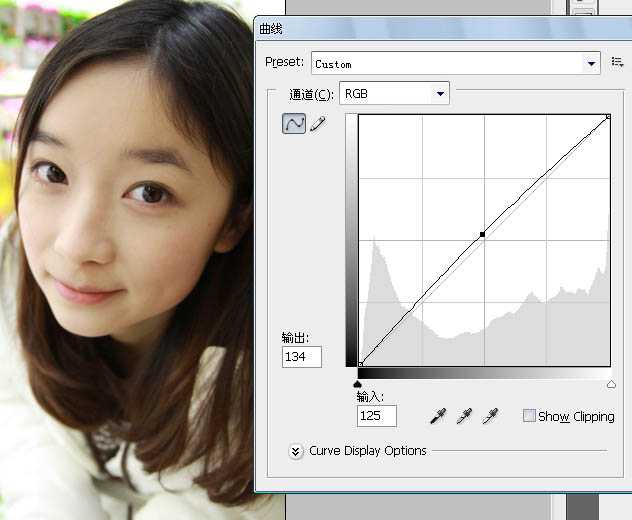The width and height of the screenshot is (632, 520).
Task: Pick the gray point eyedropper
Action: coord(463,416)
